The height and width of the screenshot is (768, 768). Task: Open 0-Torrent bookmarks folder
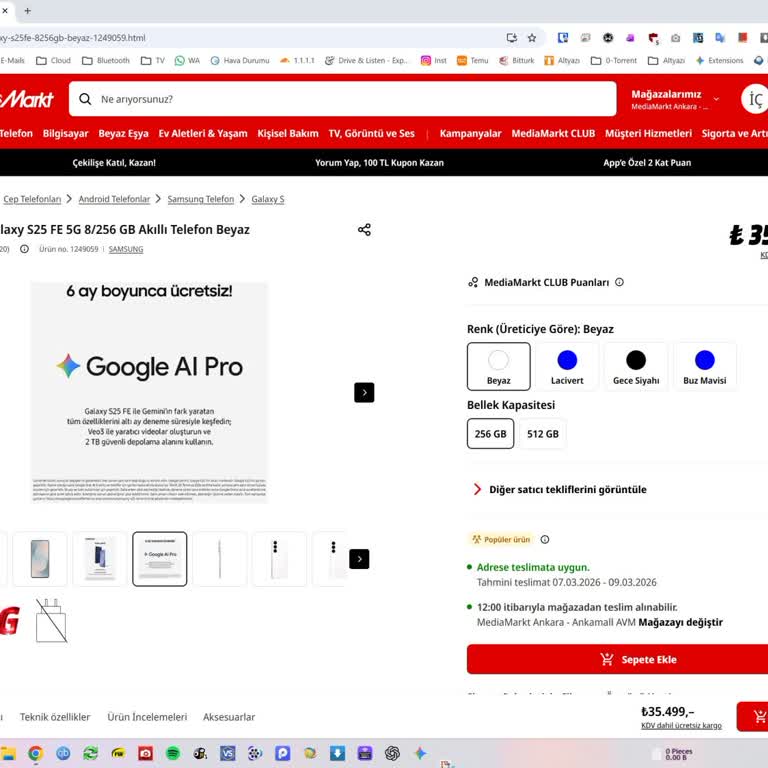(614, 60)
